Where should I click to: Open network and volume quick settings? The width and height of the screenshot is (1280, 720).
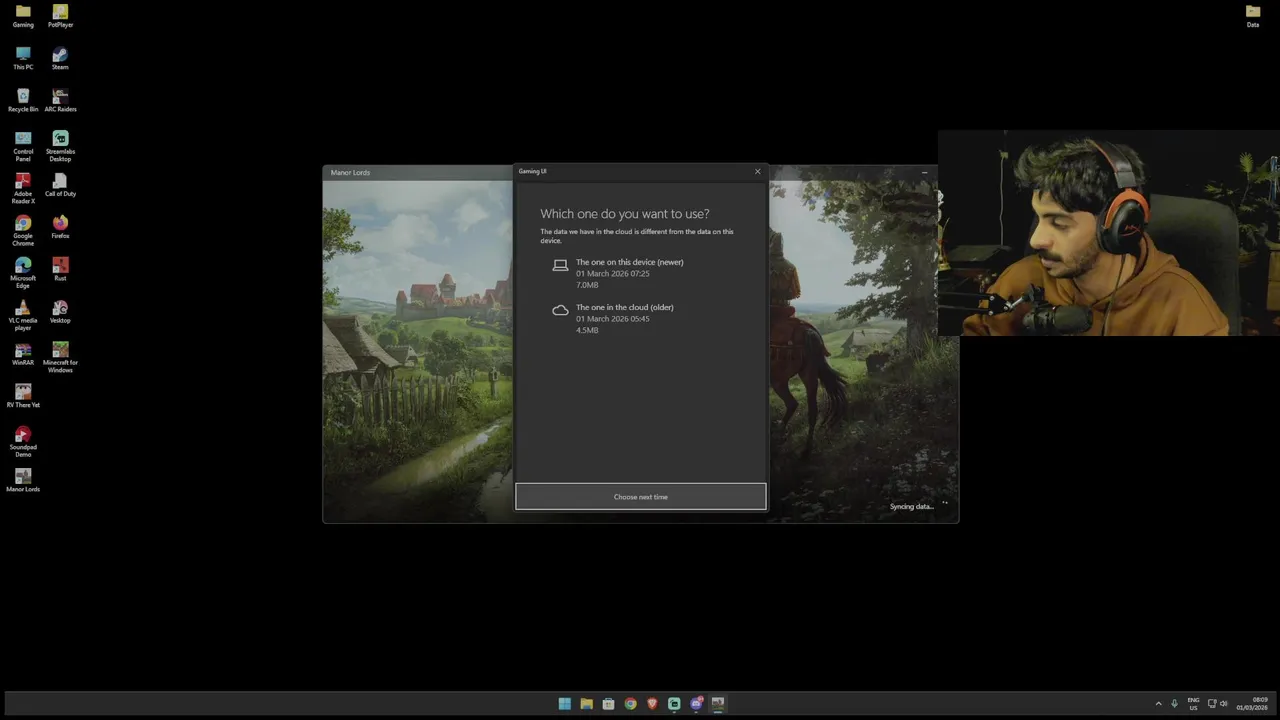1218,704
